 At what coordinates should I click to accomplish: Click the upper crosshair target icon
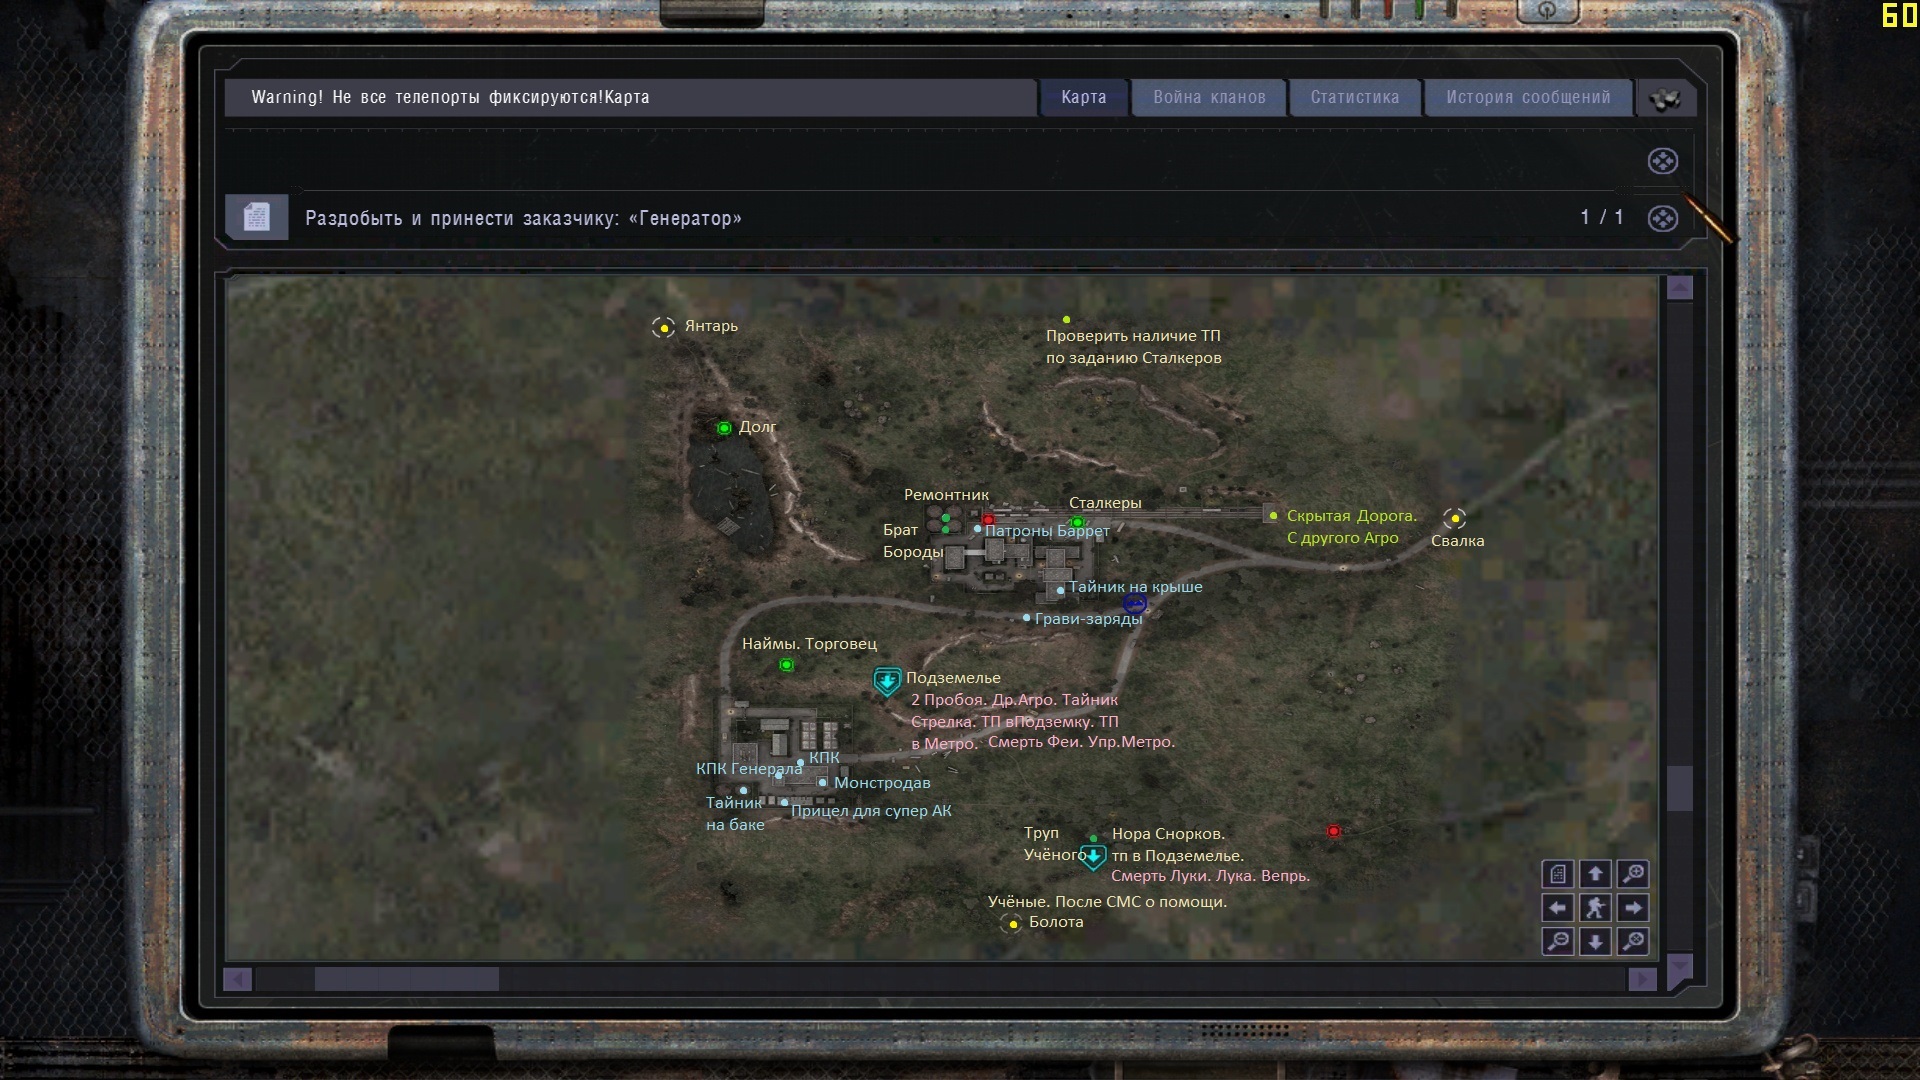point(1662,161)
